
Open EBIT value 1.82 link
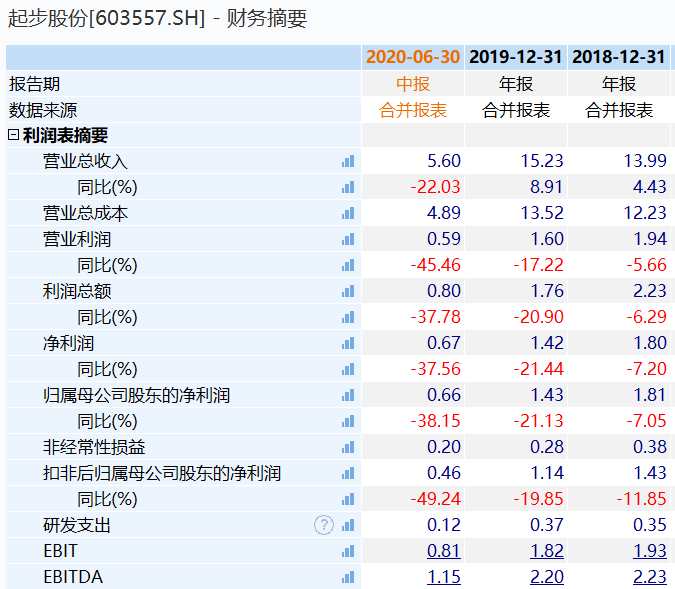coord(547,551)
